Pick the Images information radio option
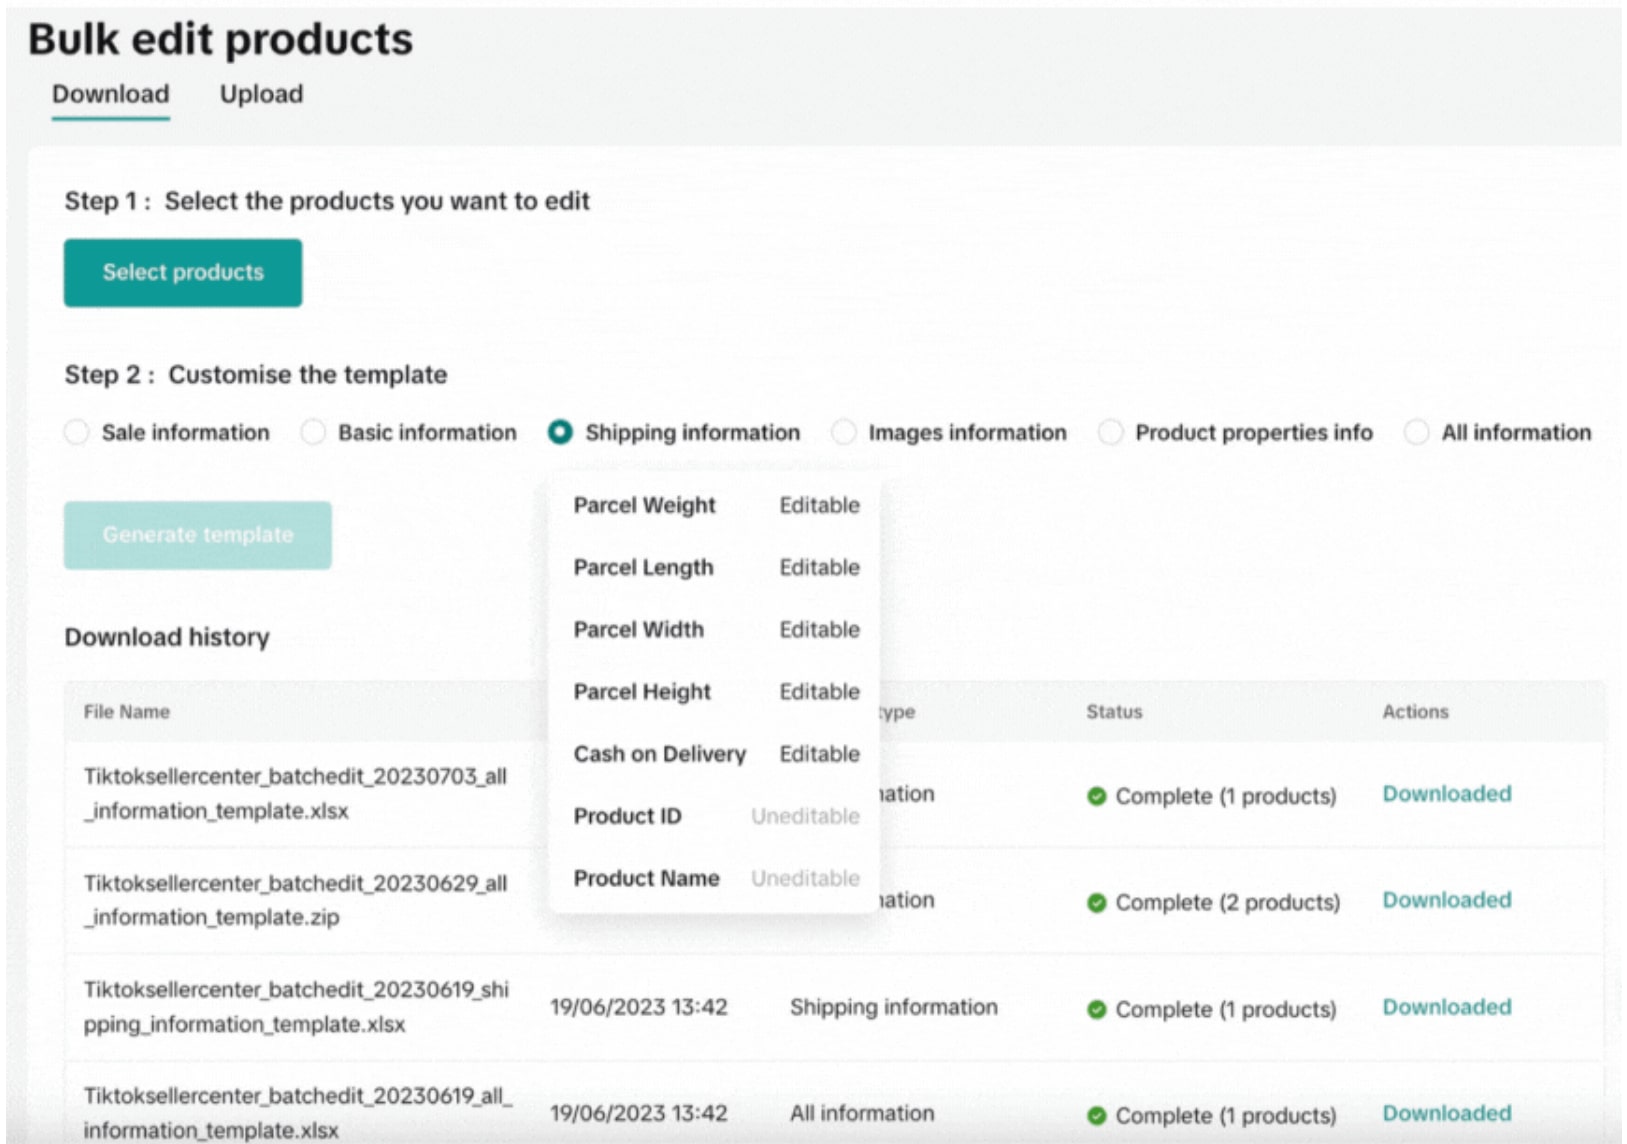1627x1144 pixels. [844, 432]
